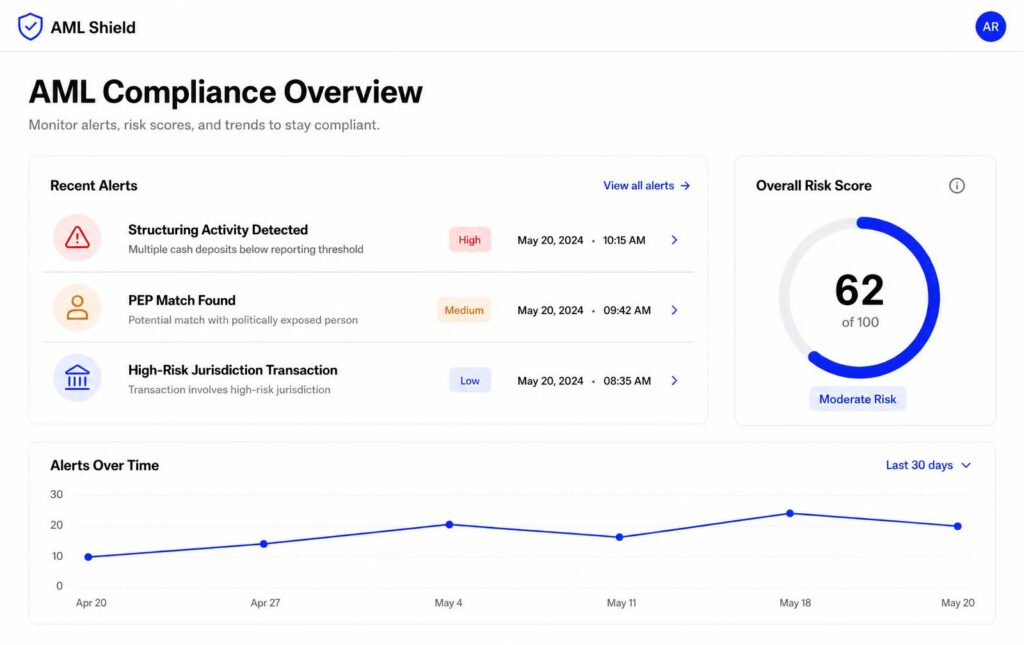Click the Low severity badge
Viewport: 1024px width, 645px height.
(470, 381)
